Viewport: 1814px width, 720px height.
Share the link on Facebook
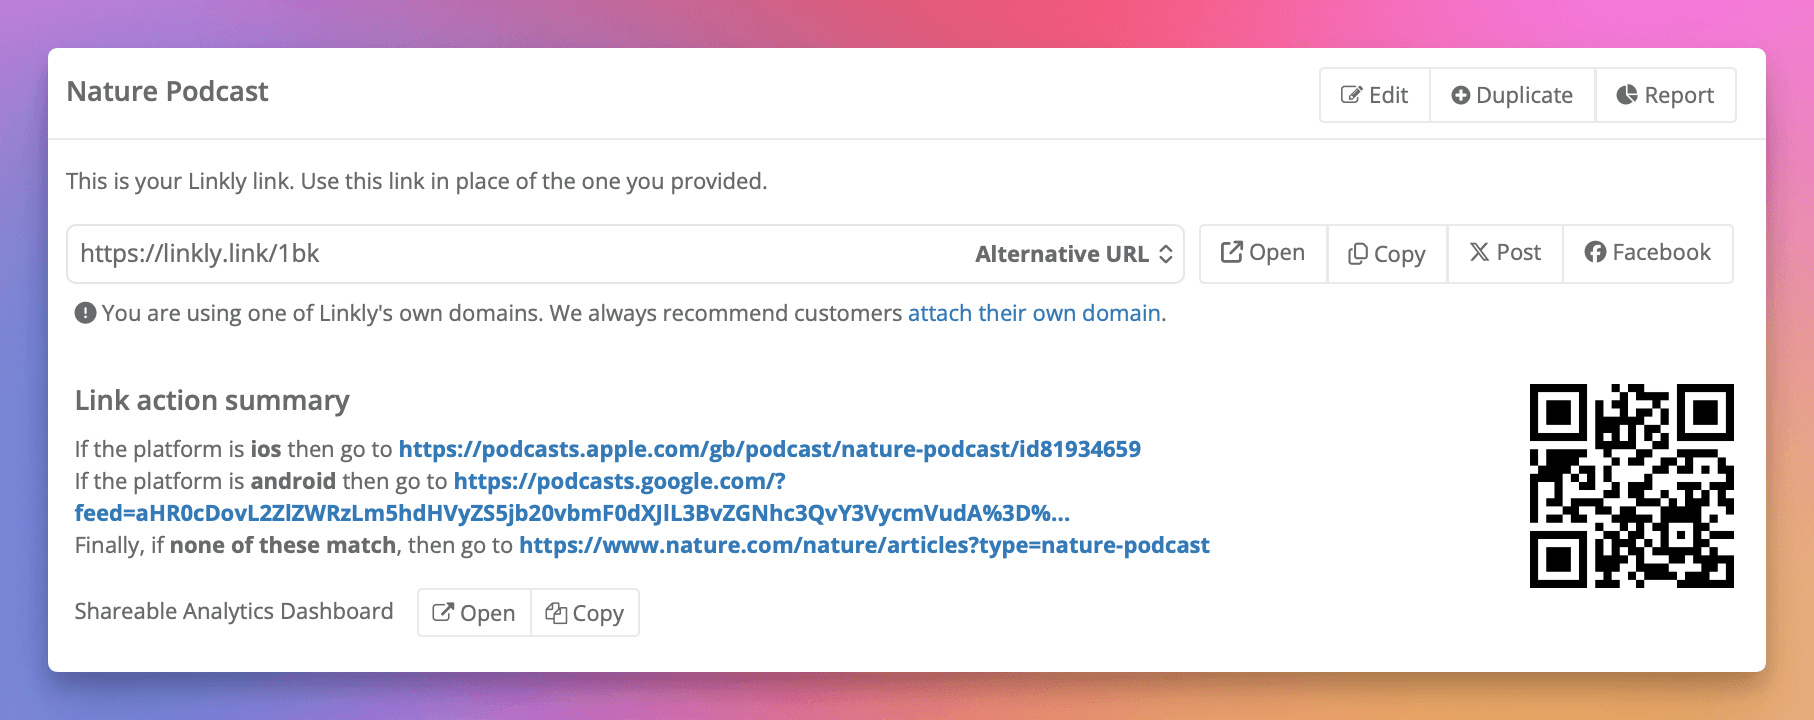pos(1648,253)
